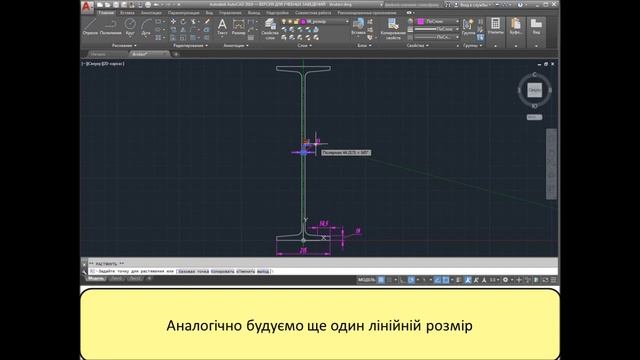Image resolution: width=640 pixels, height=360 pixels.
Task: Click Базовая точка command option
Action: 193,271
